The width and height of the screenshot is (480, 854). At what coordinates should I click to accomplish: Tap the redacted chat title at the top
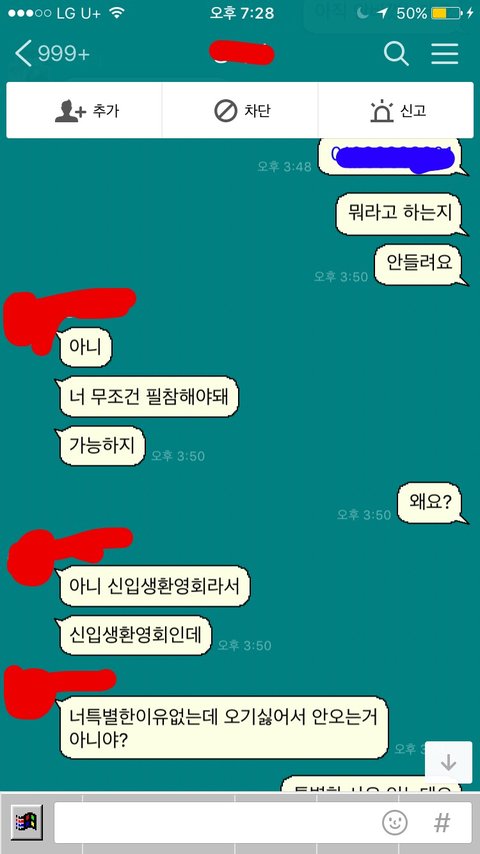pyautogui.click(x=242, y=52)
